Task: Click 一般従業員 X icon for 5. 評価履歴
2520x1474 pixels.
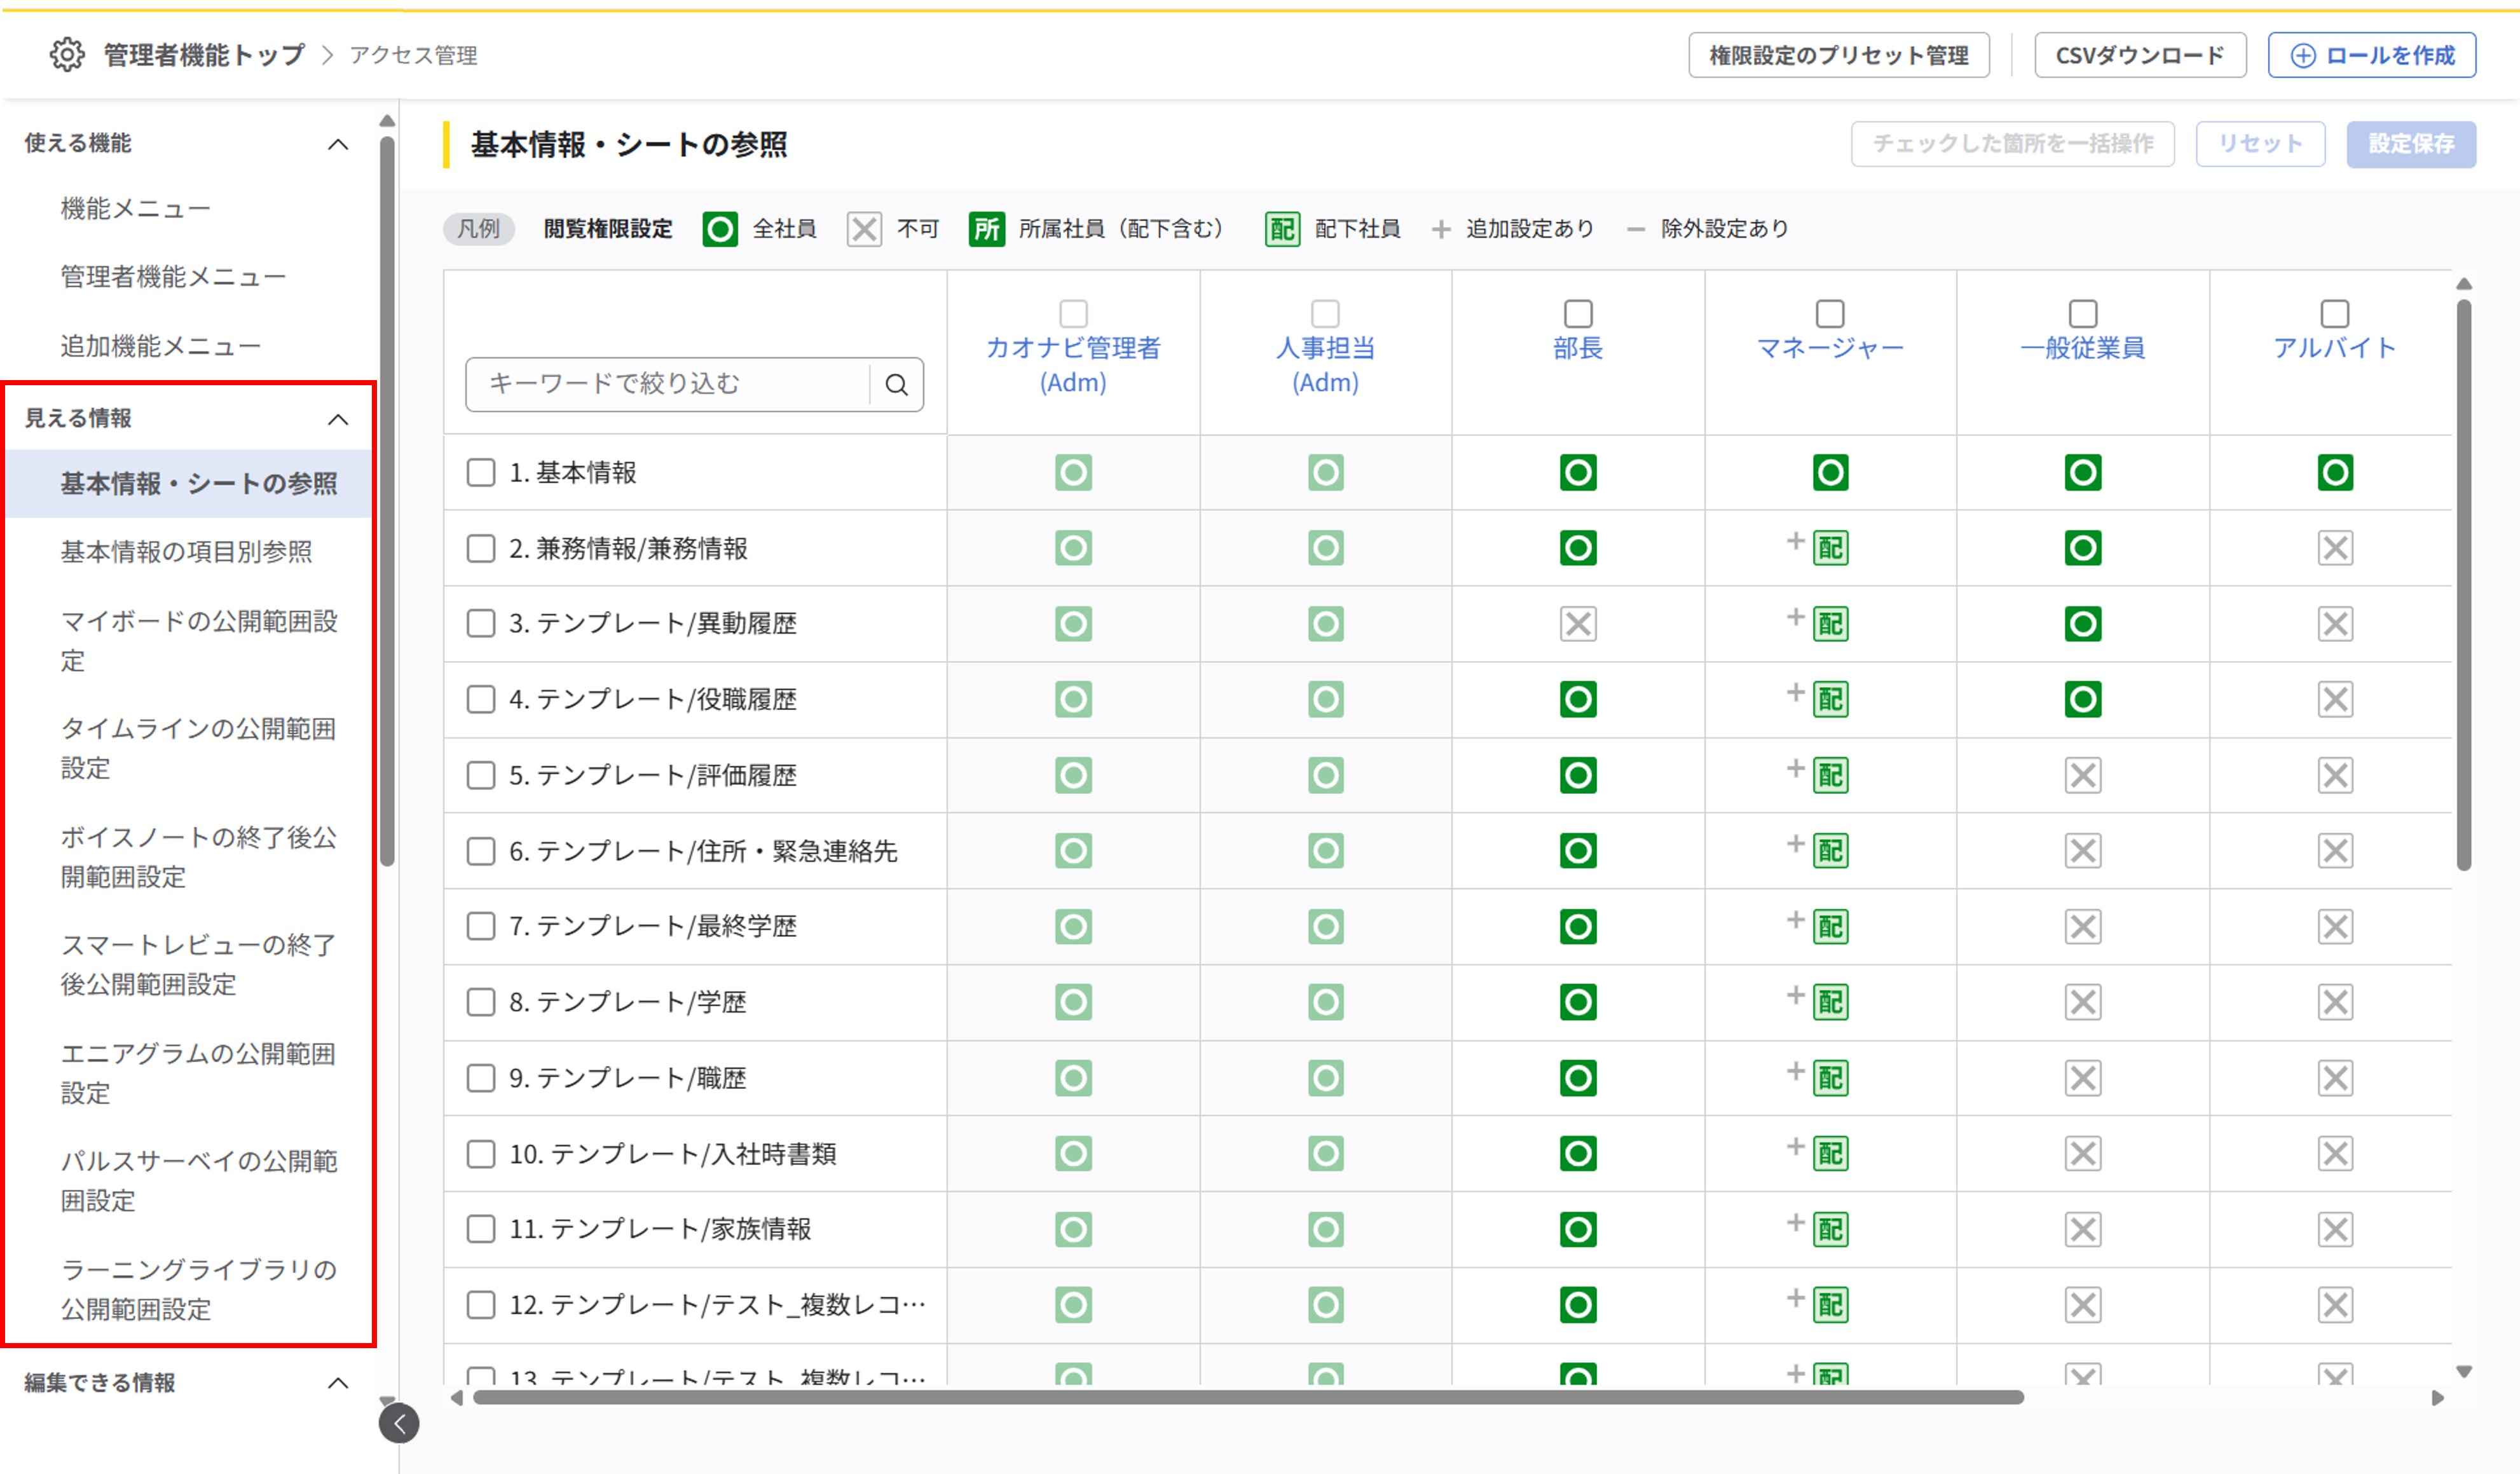Action: tap(2083, 775)
